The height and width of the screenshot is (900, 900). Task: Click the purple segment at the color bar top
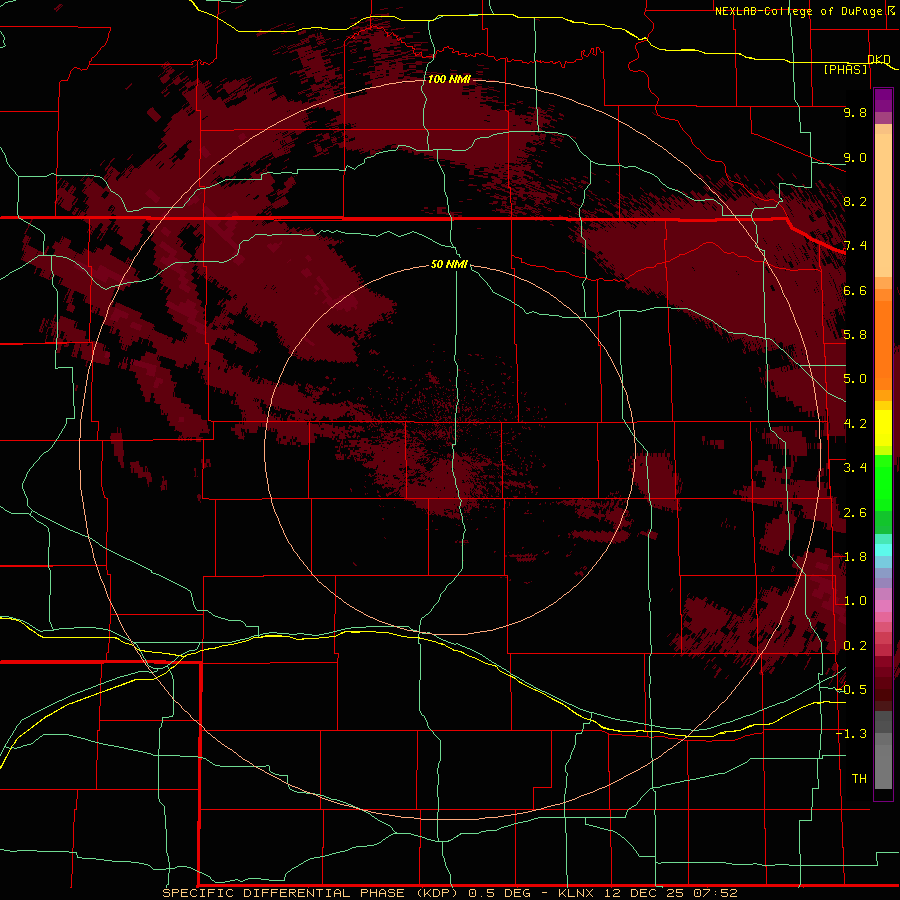tap(883, 100)
